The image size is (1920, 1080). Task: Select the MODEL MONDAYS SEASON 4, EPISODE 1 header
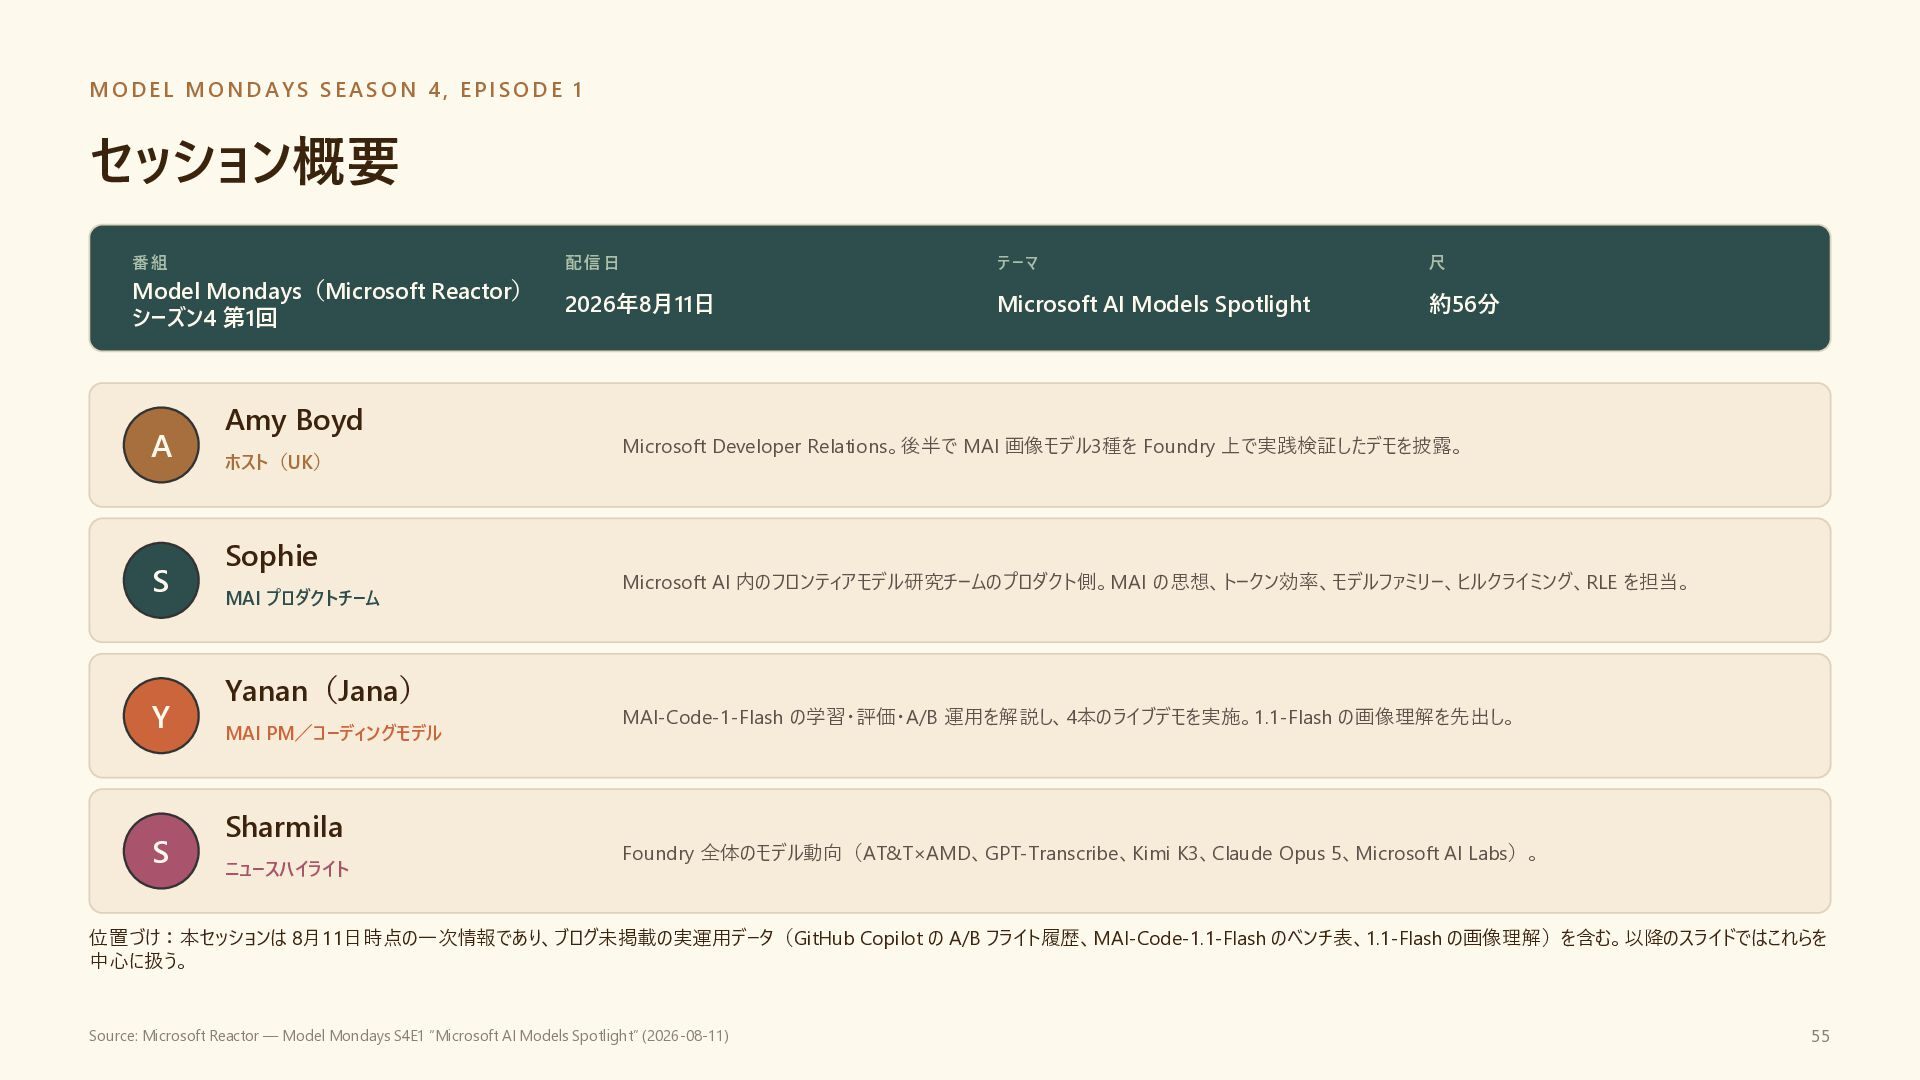click(x=337, y=90)
